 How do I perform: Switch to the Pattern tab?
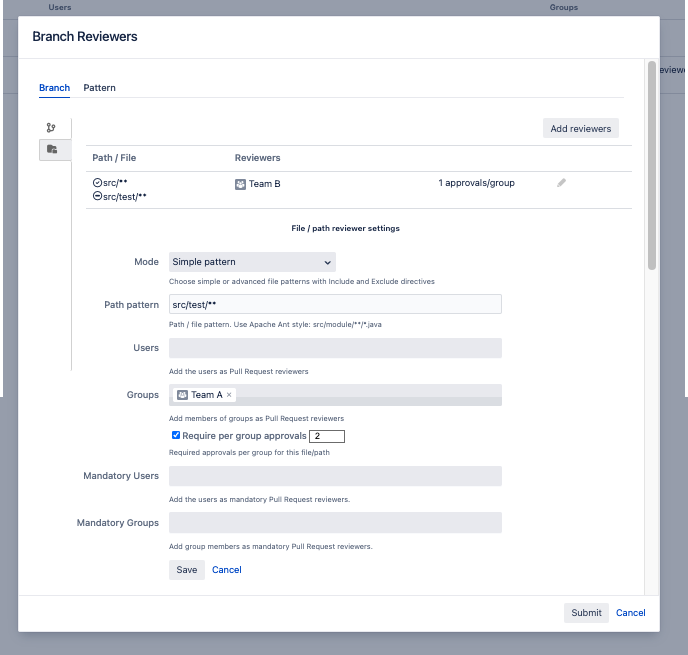point(99,88)
